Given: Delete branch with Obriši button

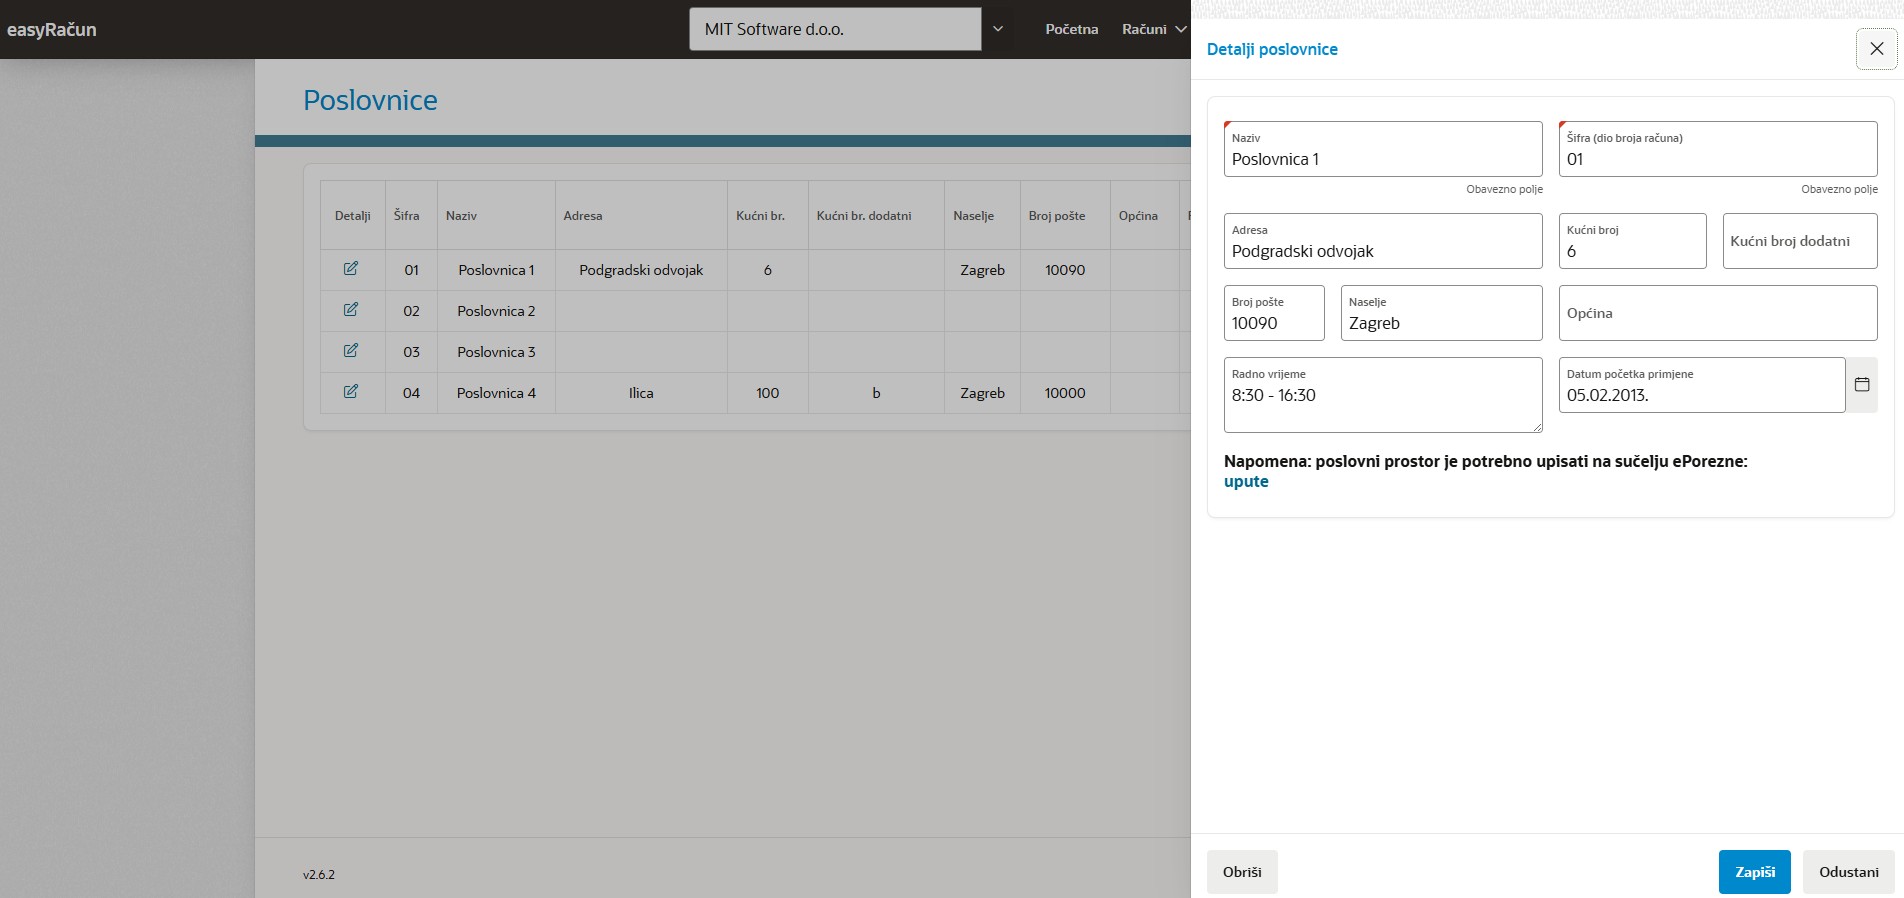Looking at the screenshot, I should [x=1241, y=872].
